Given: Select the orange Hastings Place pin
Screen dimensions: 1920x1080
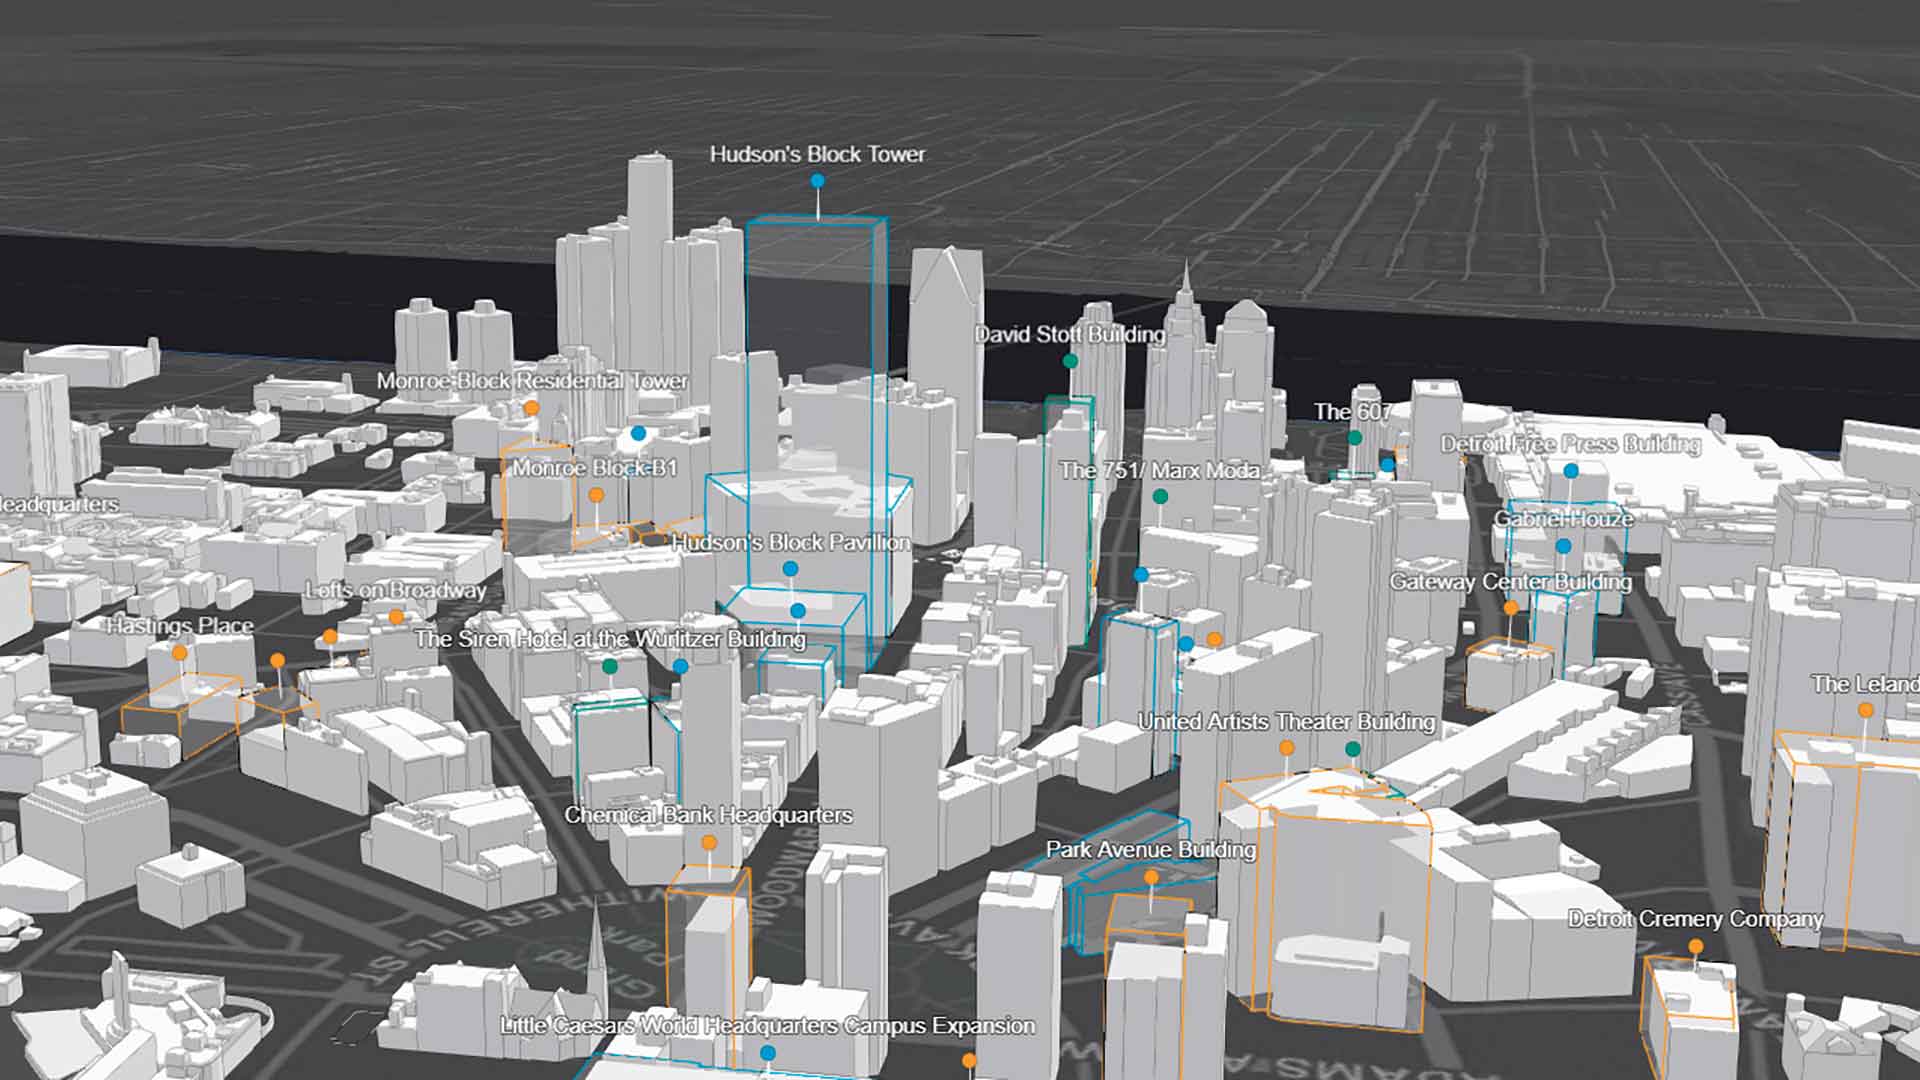Looking at the screenshot, I should 179,653.
